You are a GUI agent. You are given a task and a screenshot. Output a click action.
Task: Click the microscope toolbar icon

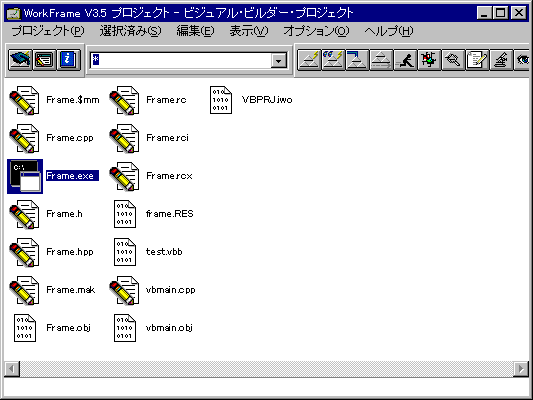(501, 60)
